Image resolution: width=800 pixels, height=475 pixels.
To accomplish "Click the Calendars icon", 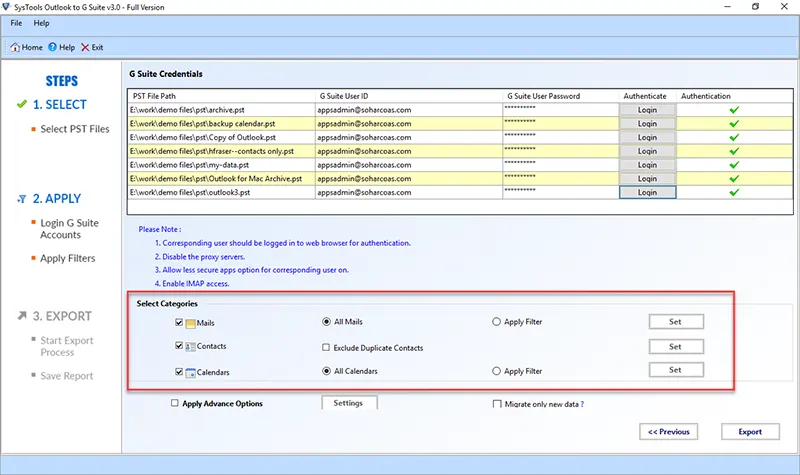I will click(190, 372).
